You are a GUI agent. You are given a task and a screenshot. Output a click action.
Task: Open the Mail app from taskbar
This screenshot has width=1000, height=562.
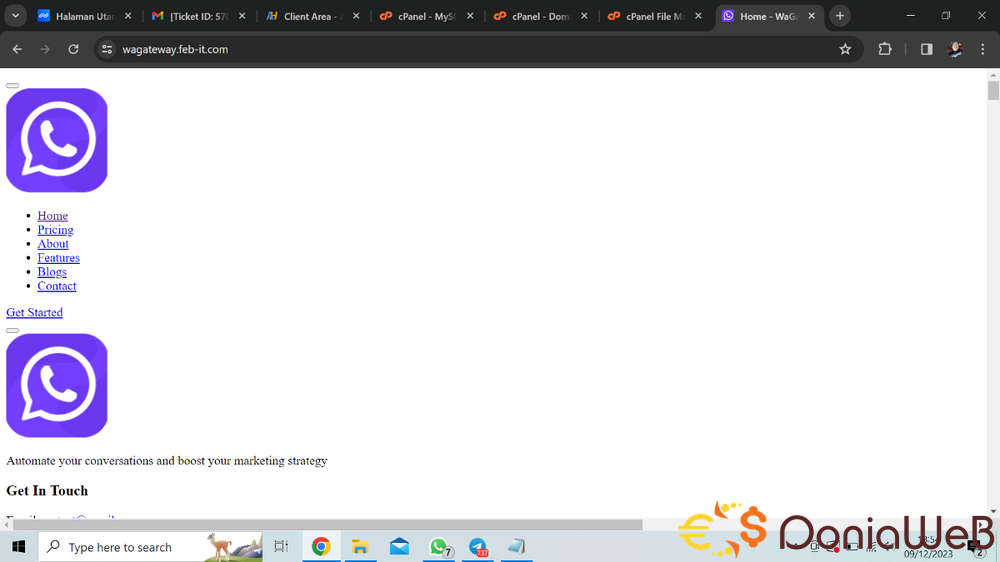click(x=399, y=547)
